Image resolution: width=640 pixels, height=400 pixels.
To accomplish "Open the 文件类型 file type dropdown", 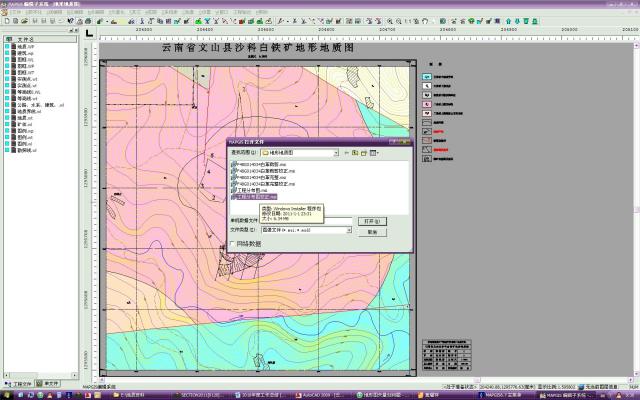I will click(x=350, y=230).
